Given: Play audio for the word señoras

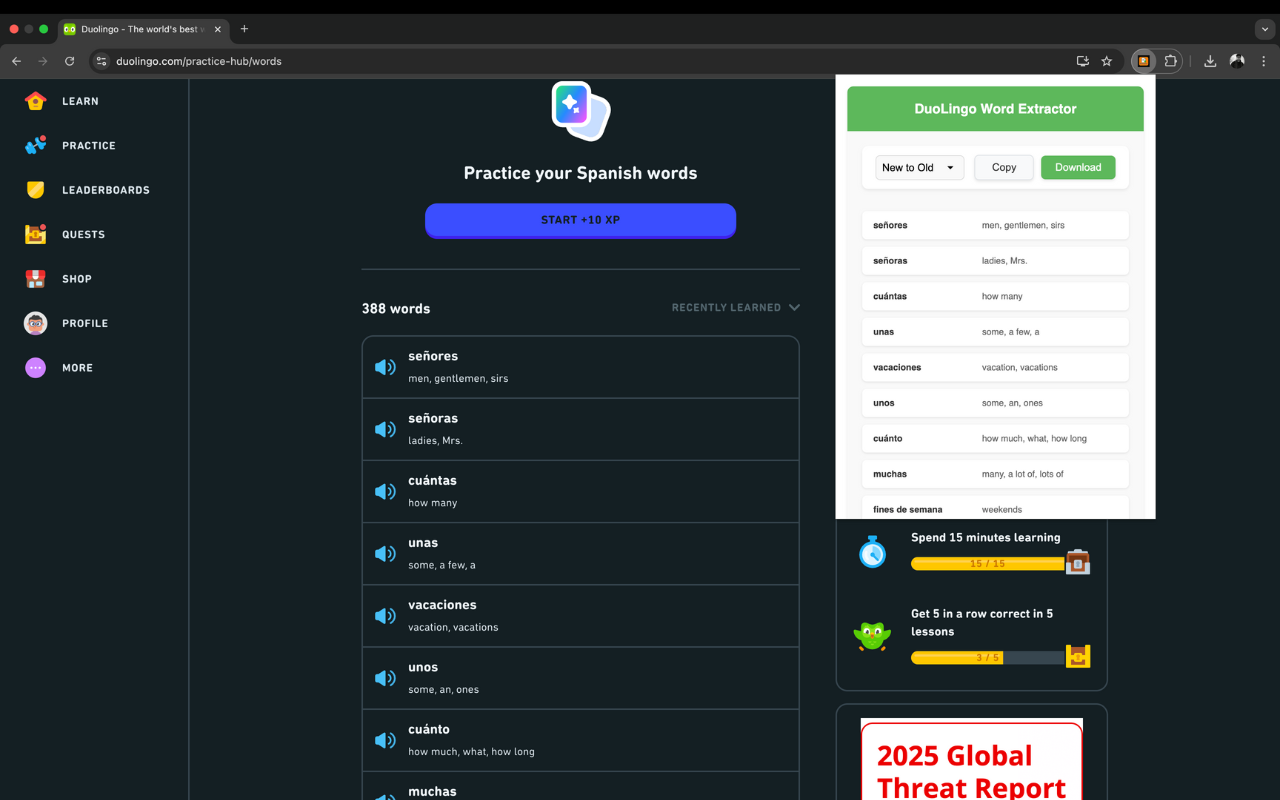Looking at the screenshot, I should point(385,429).
